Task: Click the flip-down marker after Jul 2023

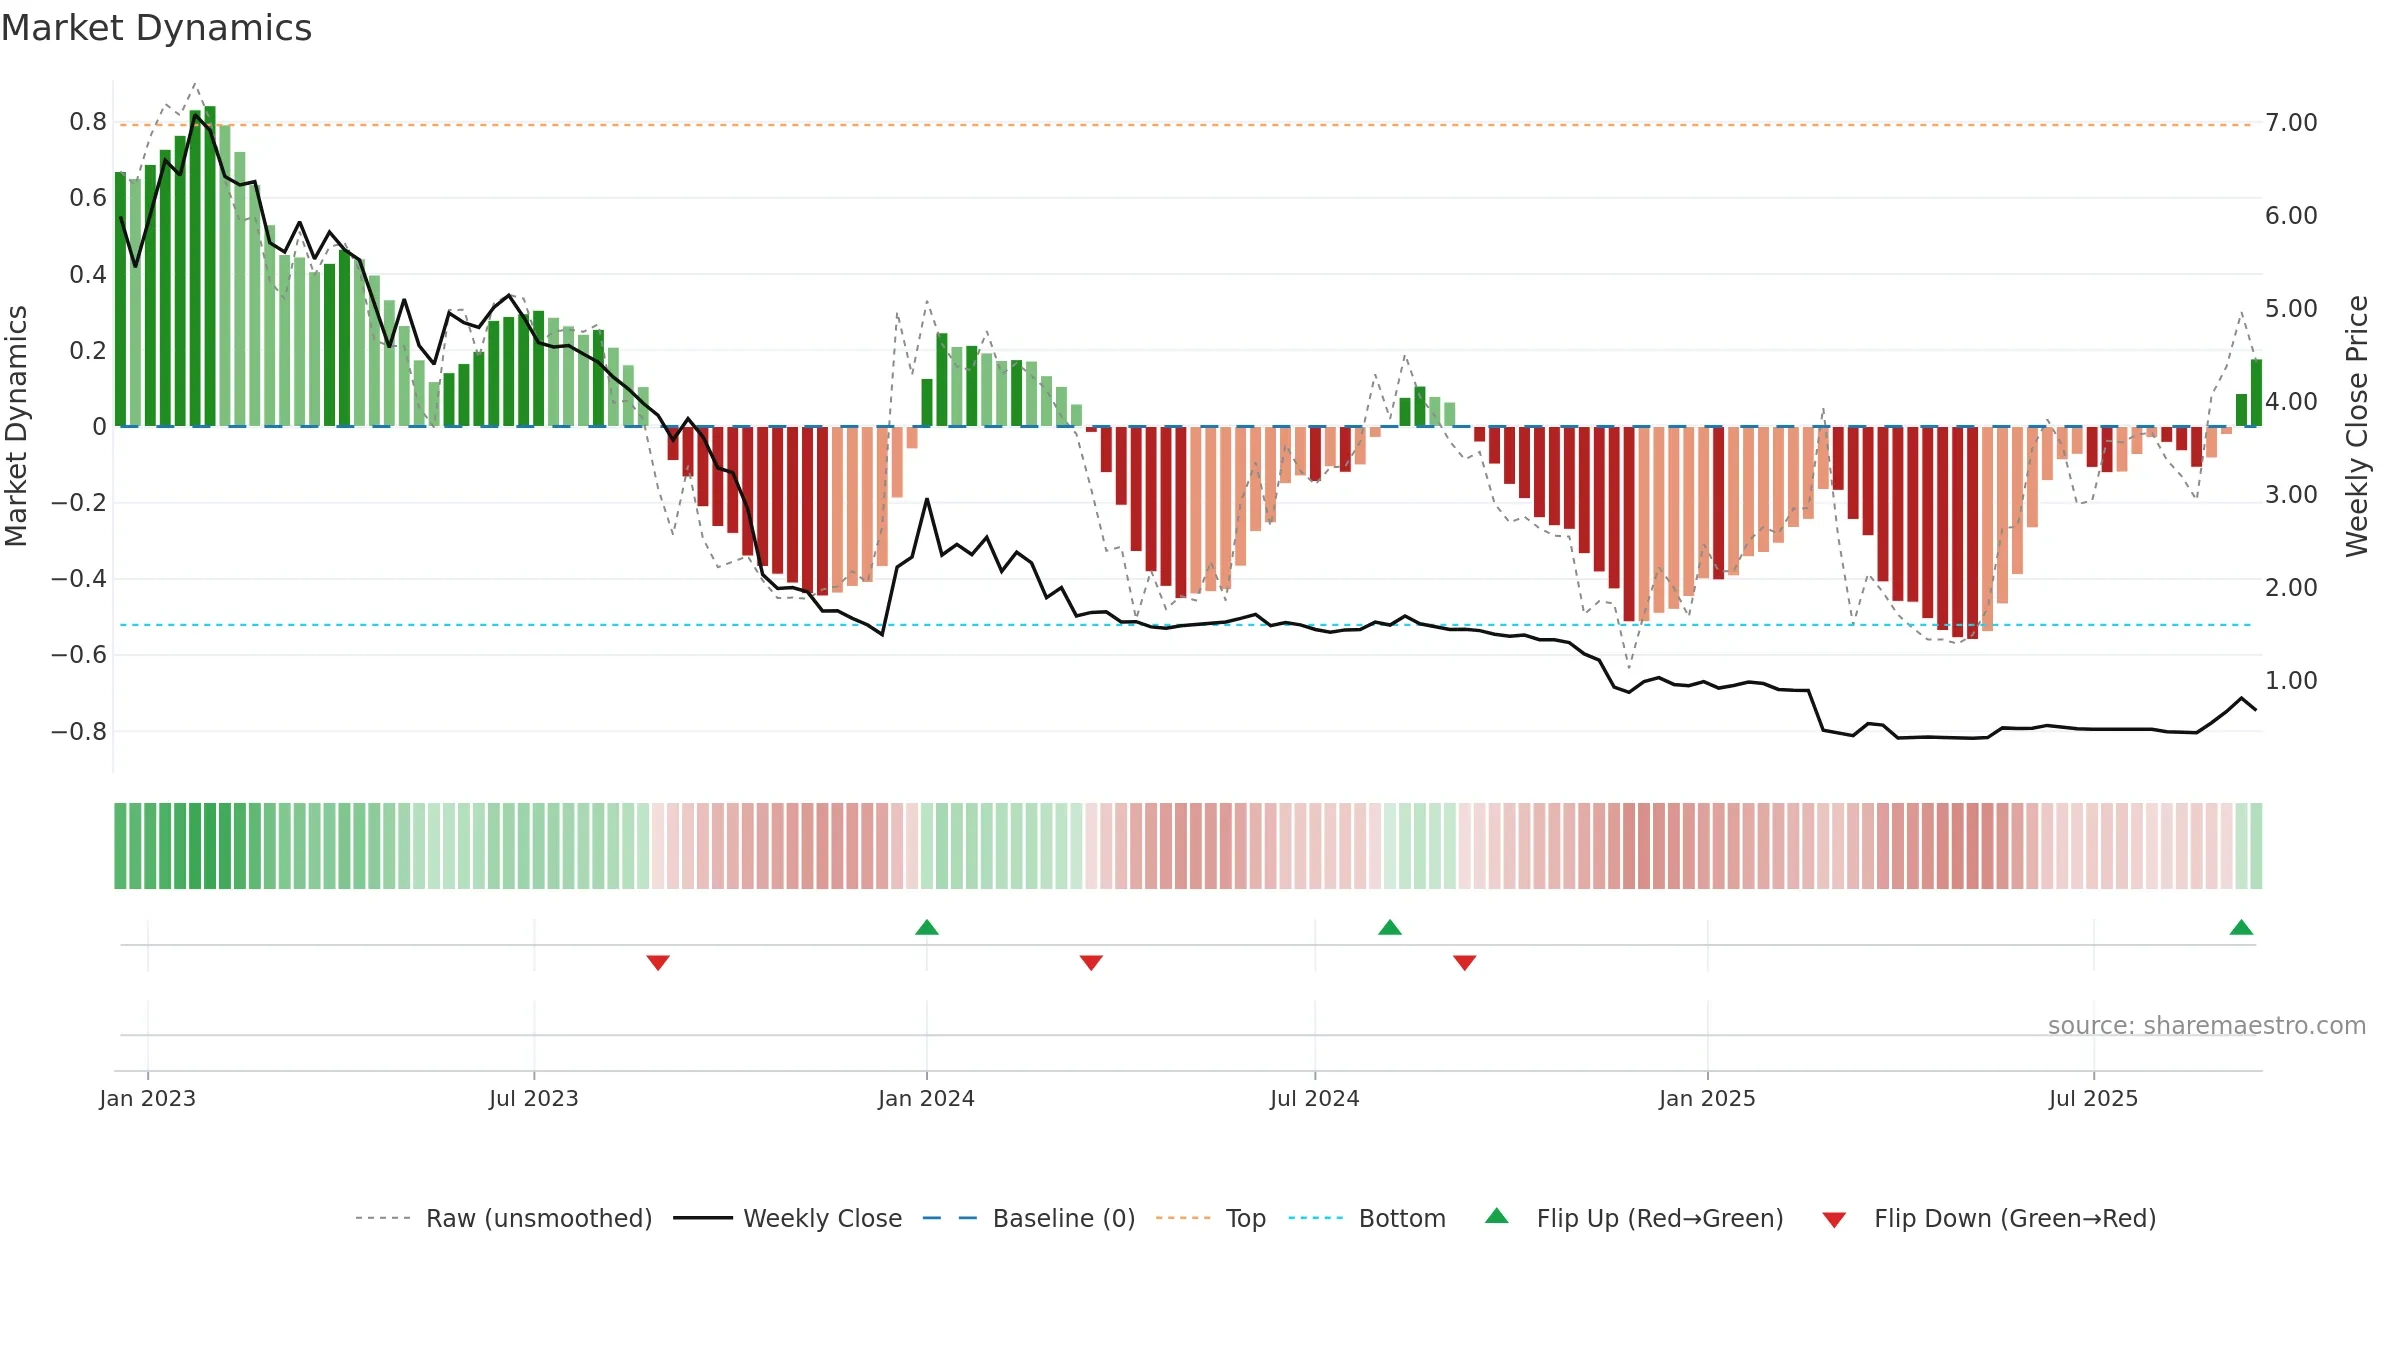Action: coord(658,962)
